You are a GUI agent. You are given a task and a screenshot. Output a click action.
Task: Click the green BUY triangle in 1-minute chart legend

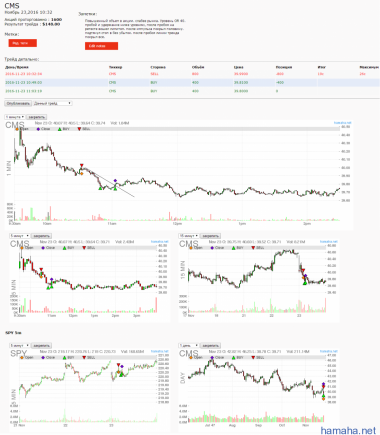coord(60,129)
